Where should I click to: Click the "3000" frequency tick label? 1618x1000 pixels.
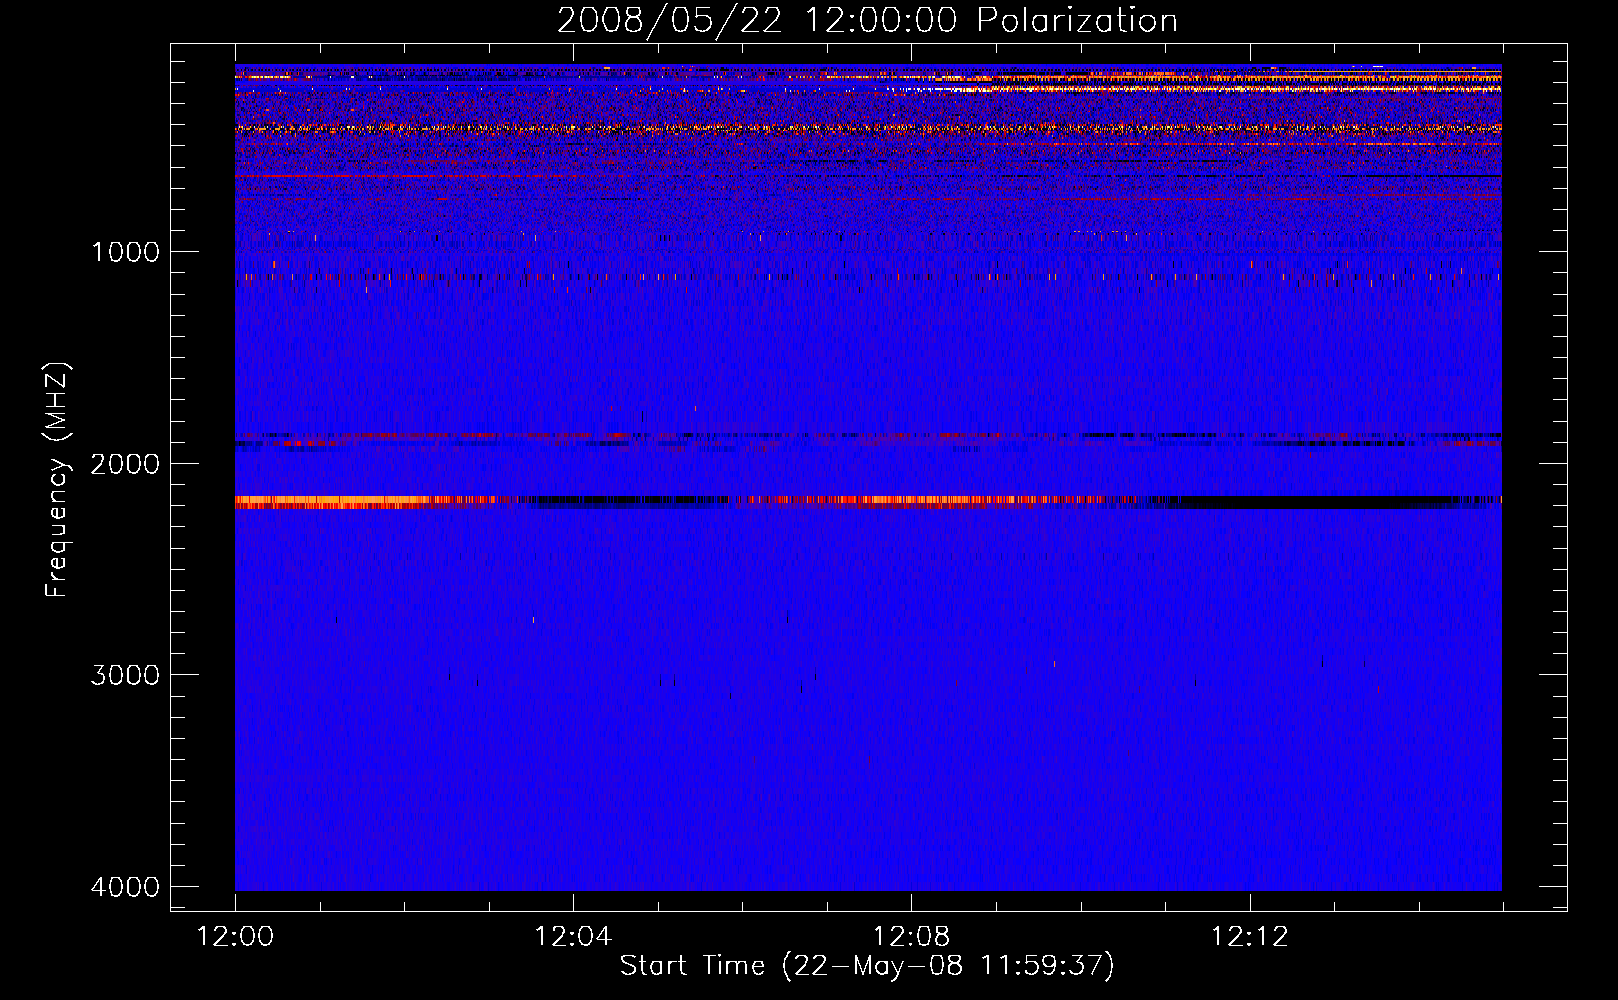pos(125,675)
